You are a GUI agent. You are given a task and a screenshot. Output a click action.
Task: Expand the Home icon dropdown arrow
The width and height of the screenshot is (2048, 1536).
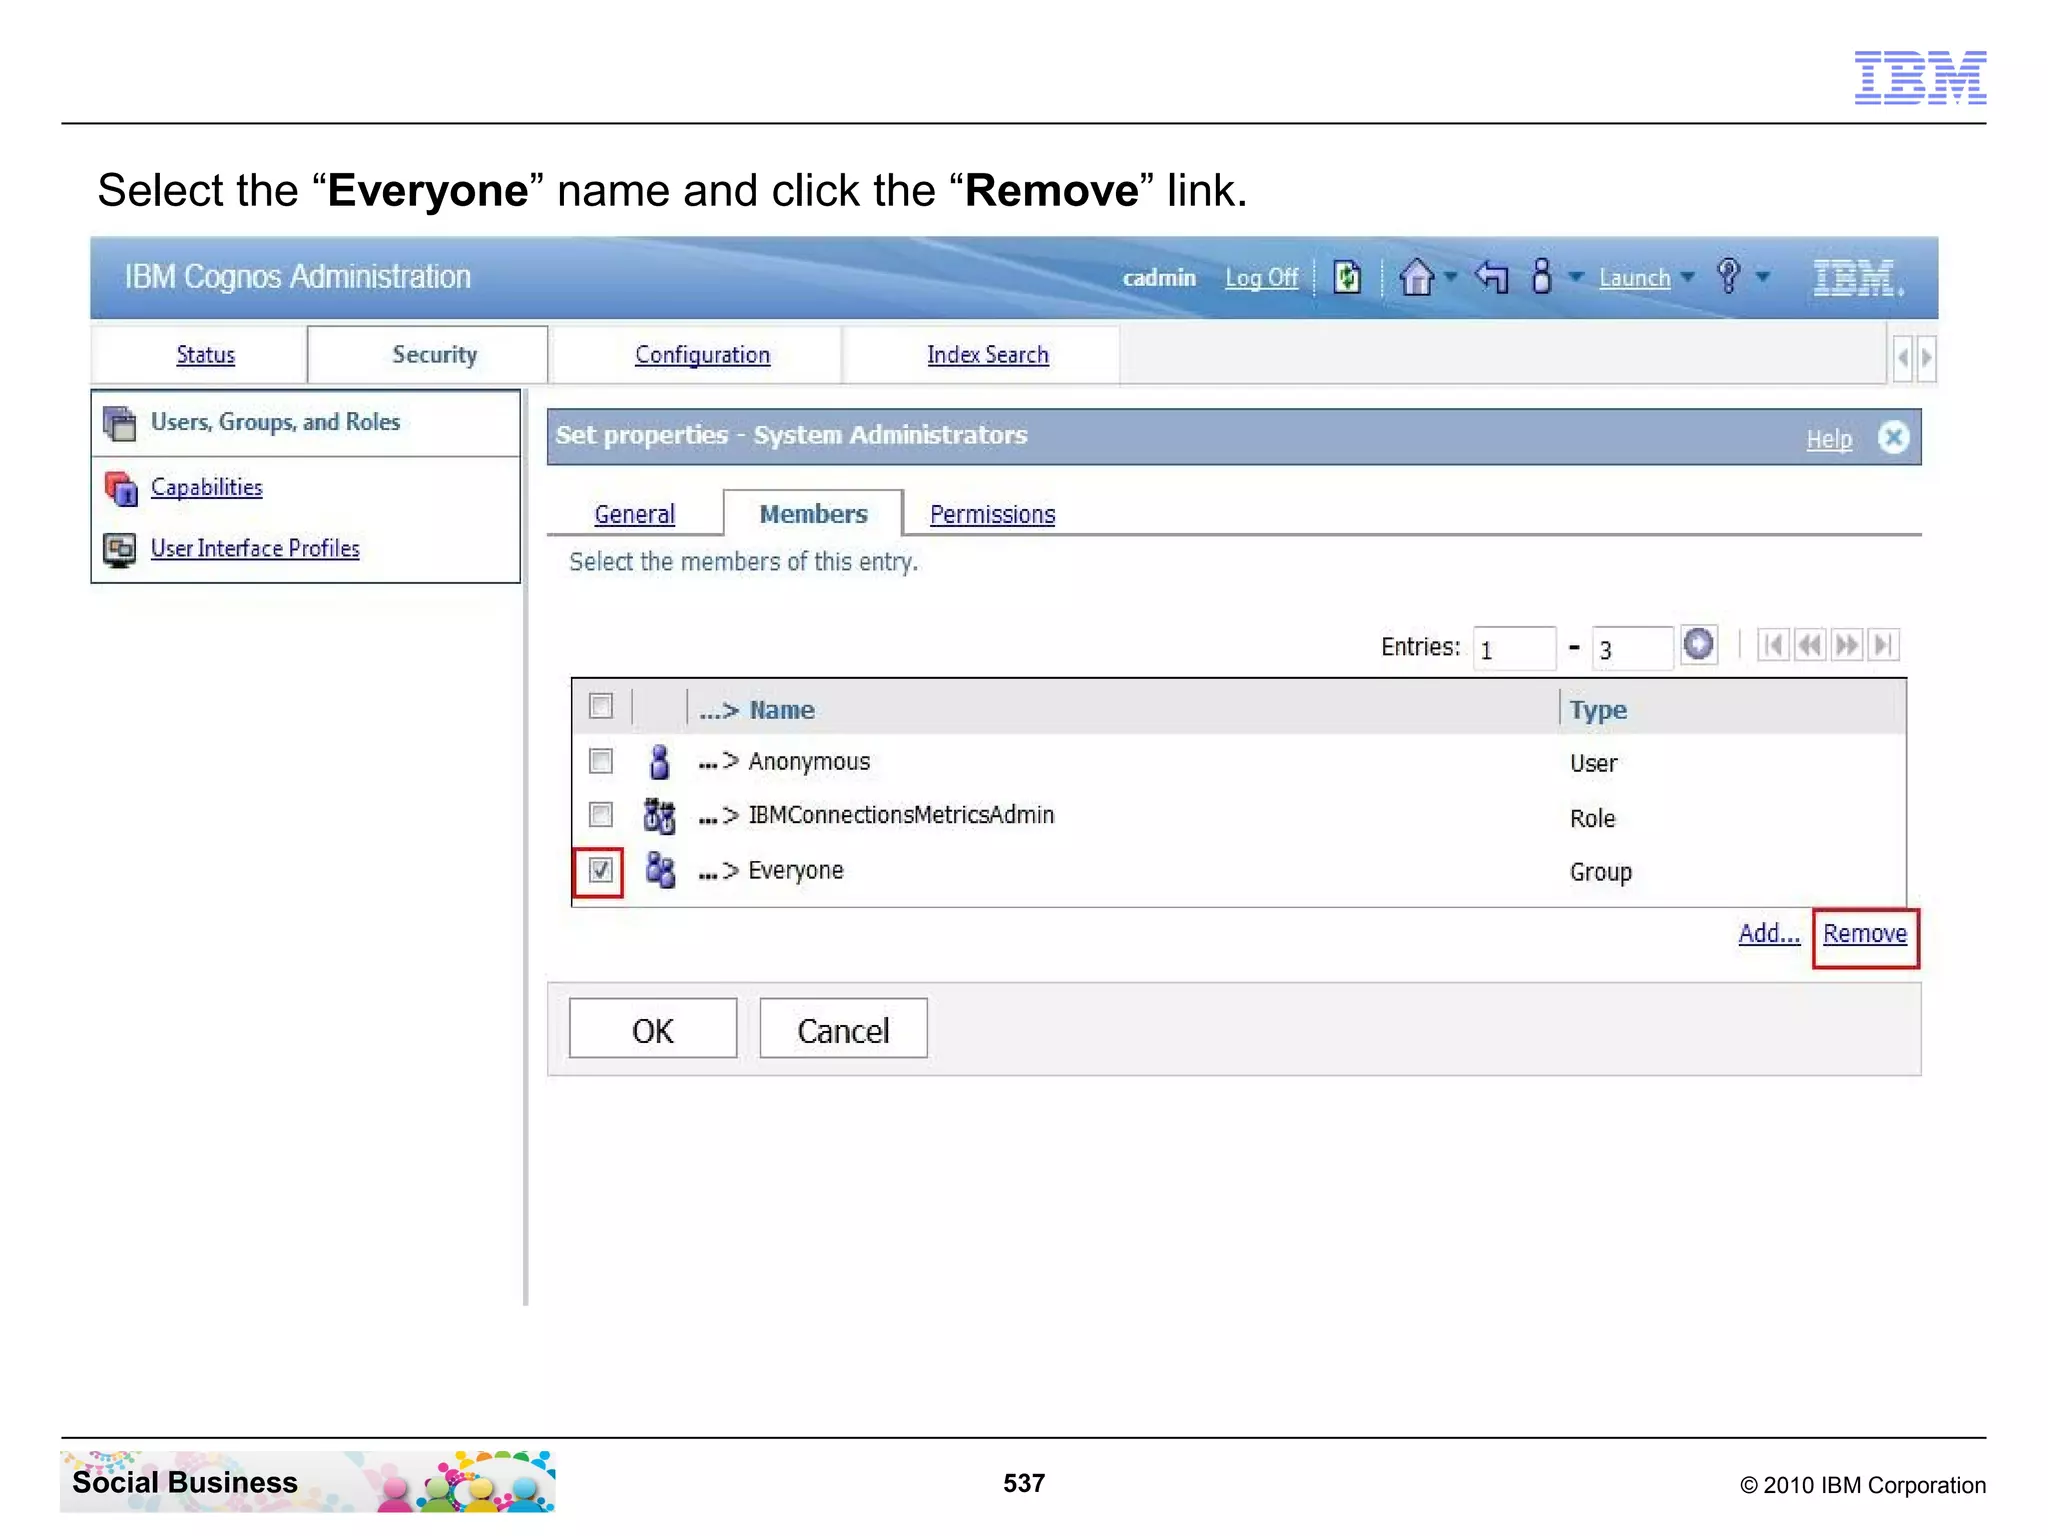[x=1450, y=277]
